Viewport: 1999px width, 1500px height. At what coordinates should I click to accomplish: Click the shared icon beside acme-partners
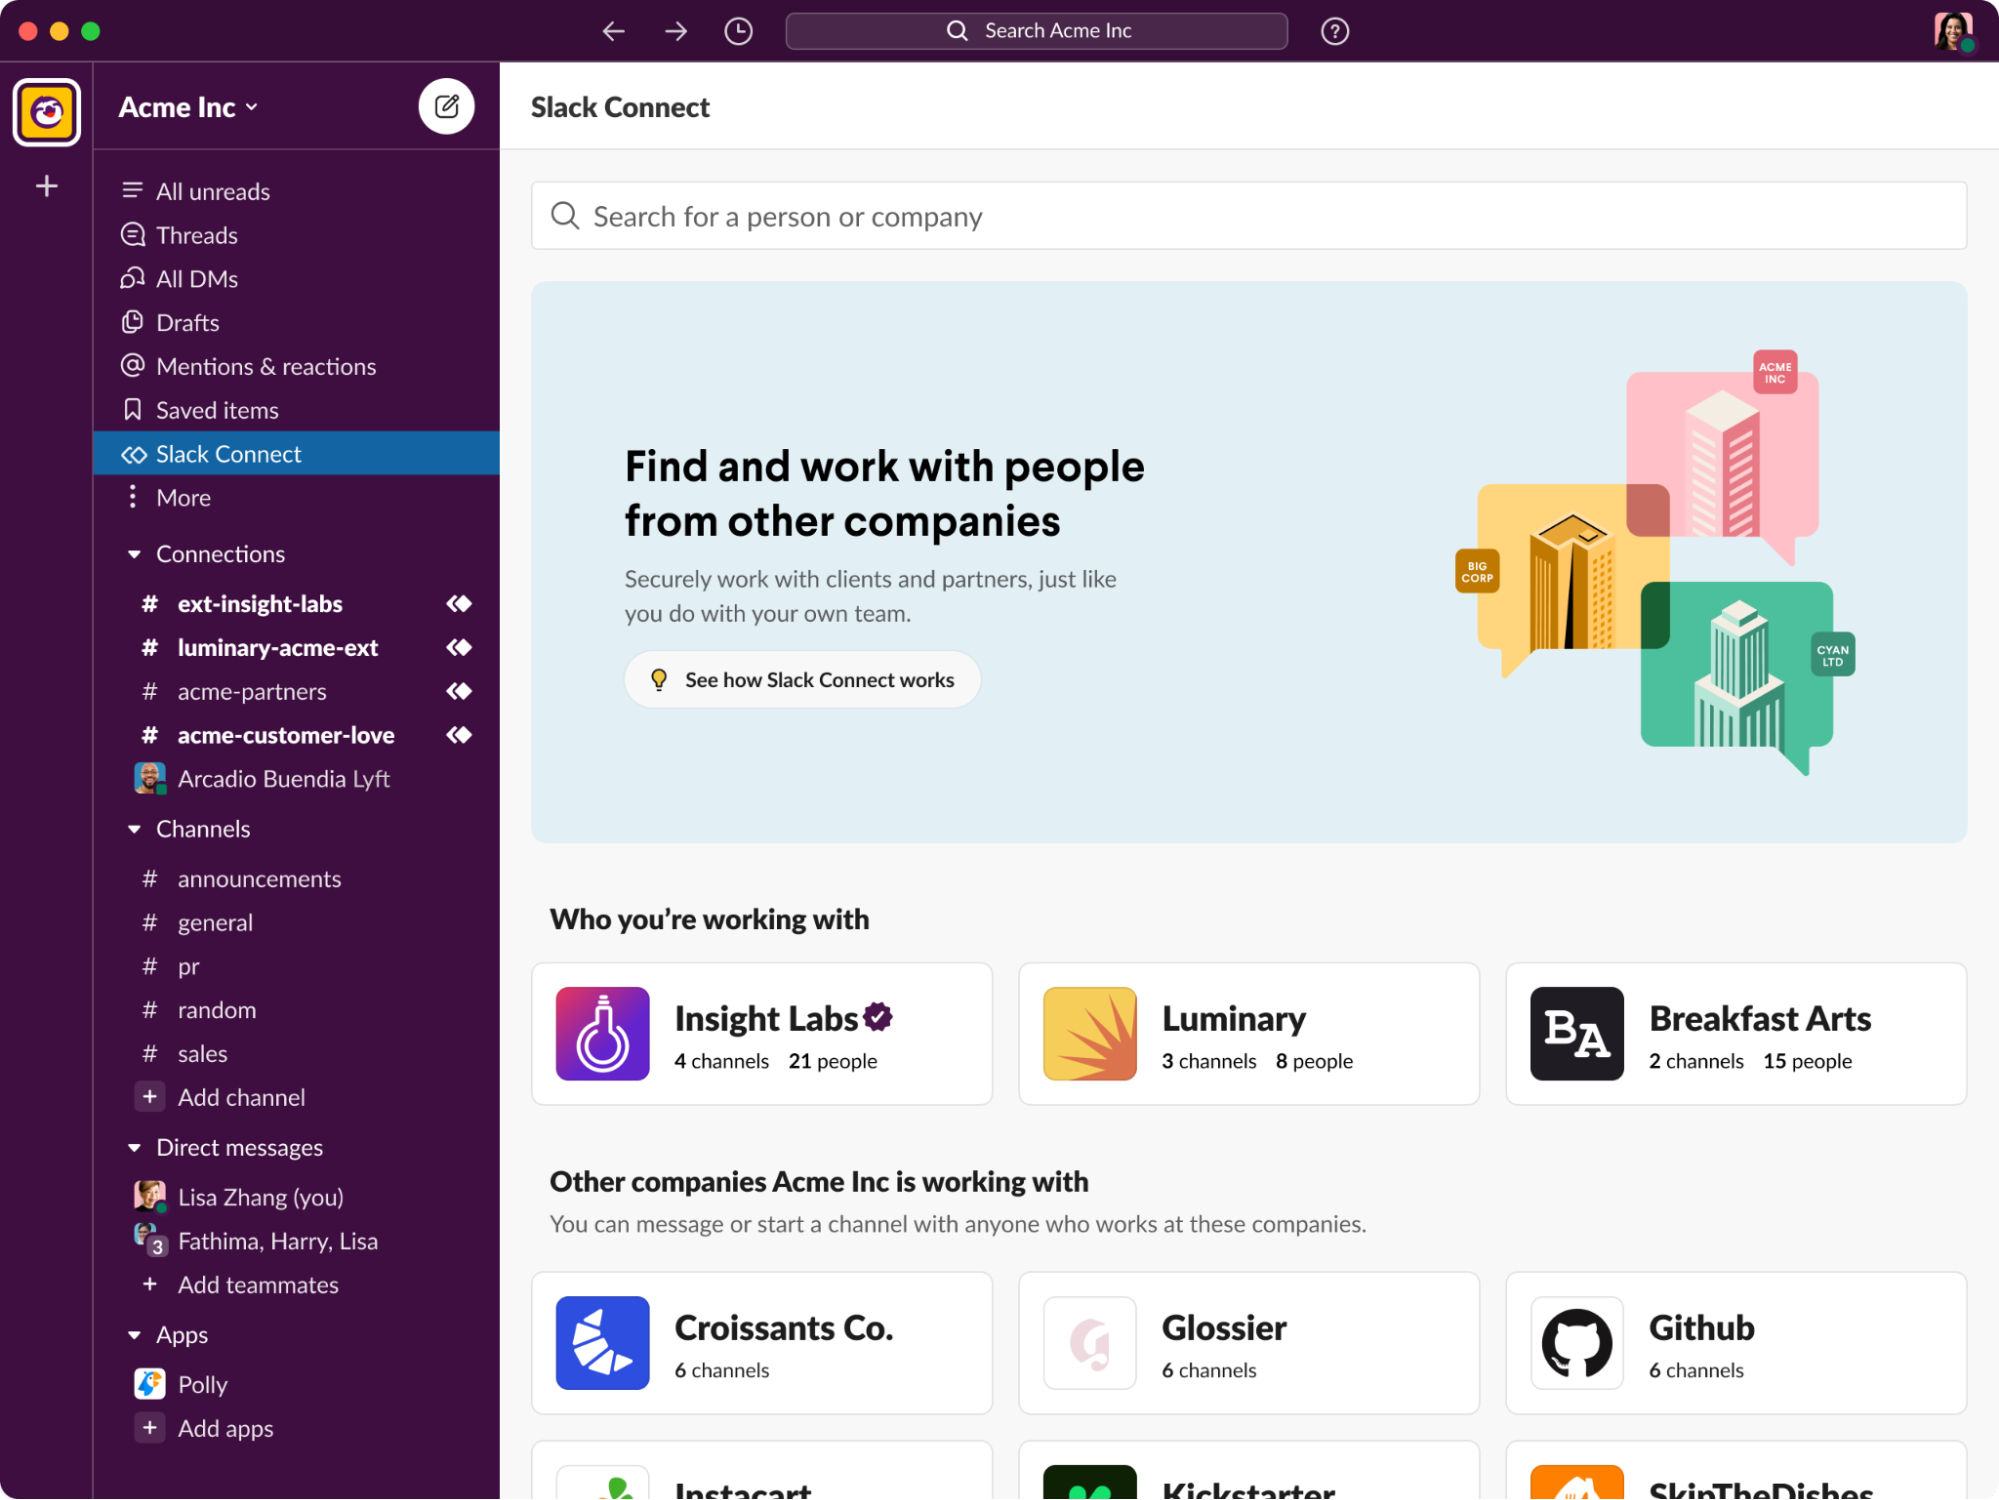point(459,691)
